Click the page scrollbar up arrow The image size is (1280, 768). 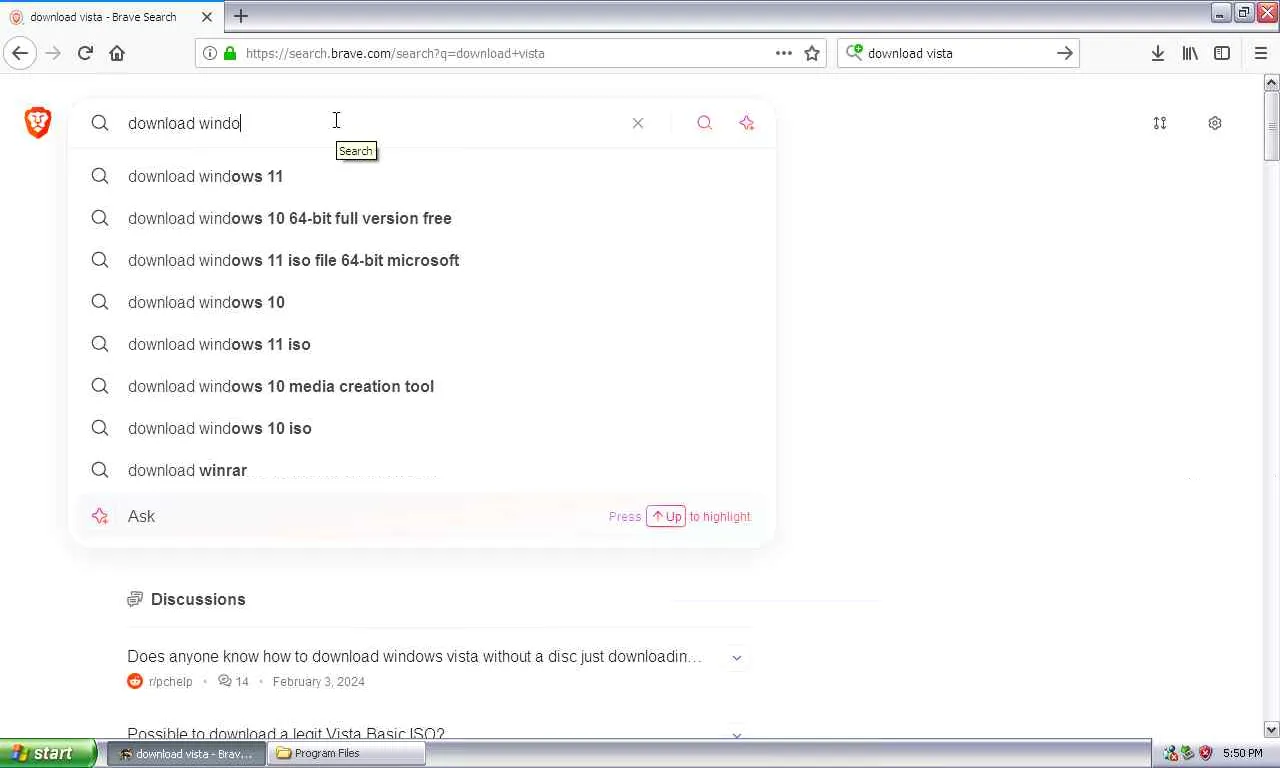(x=1272, y=82)
